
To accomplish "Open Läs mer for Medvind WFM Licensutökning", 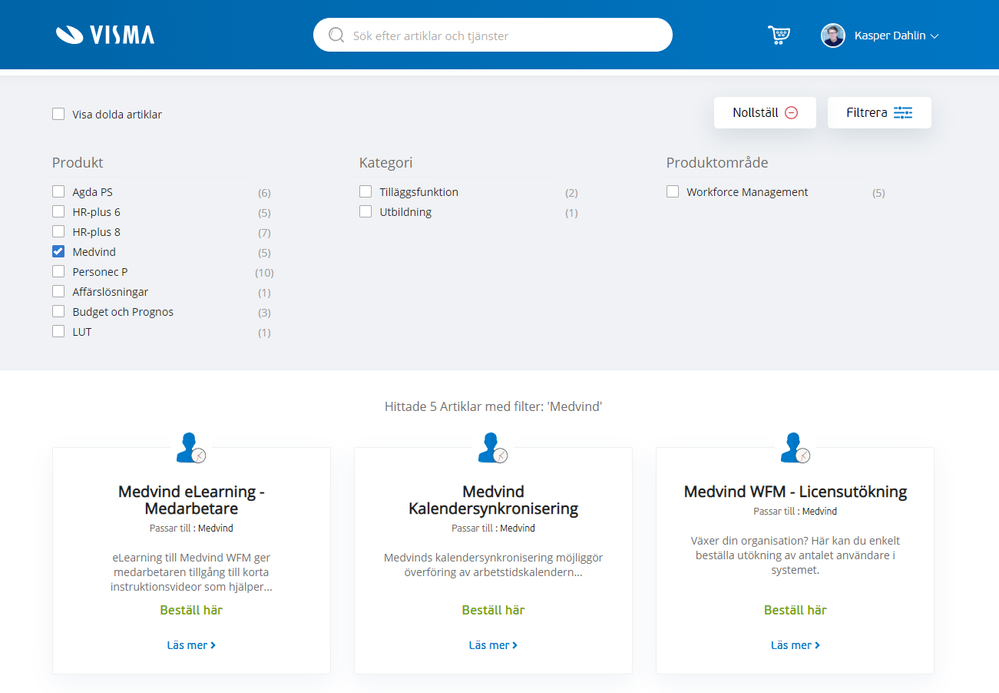I will coord(795,645).
